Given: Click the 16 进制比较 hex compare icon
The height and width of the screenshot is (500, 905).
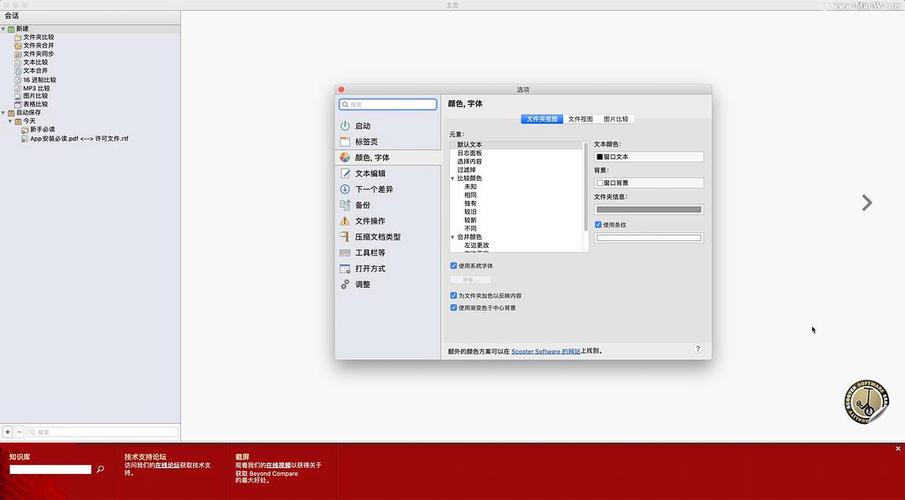Looking at the screenshot, I should (18, 80).
